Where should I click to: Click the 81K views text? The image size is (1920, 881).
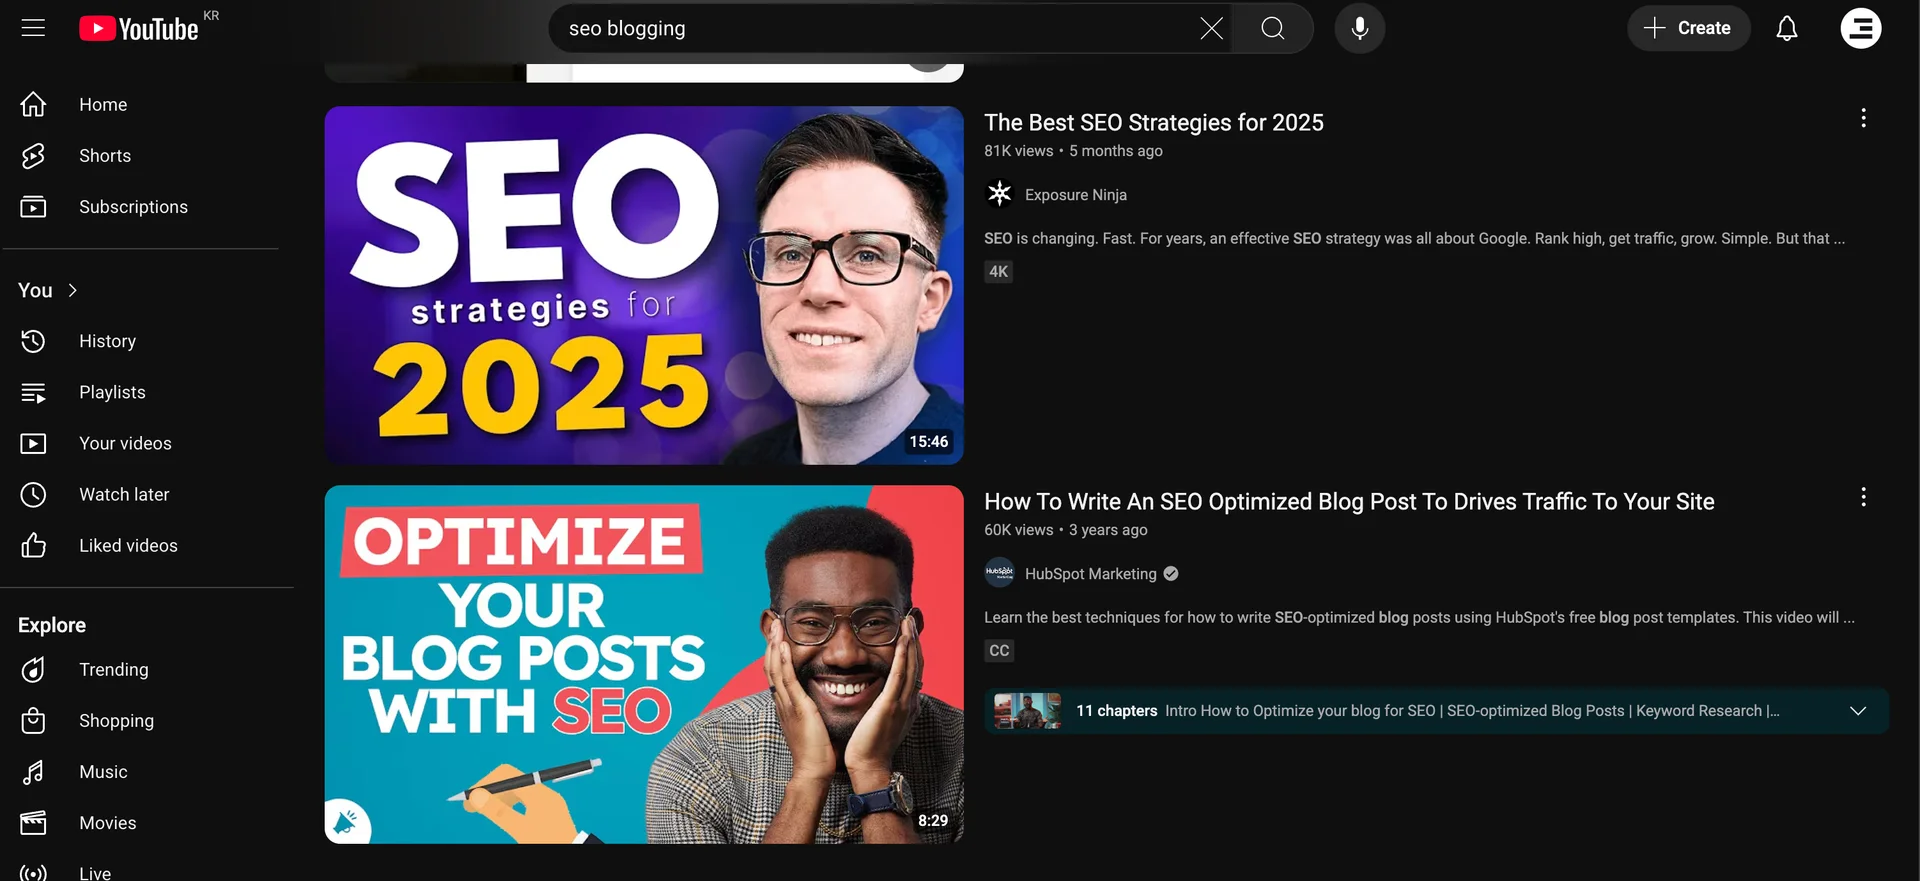pyautogui.click(x=1018, y=151)
